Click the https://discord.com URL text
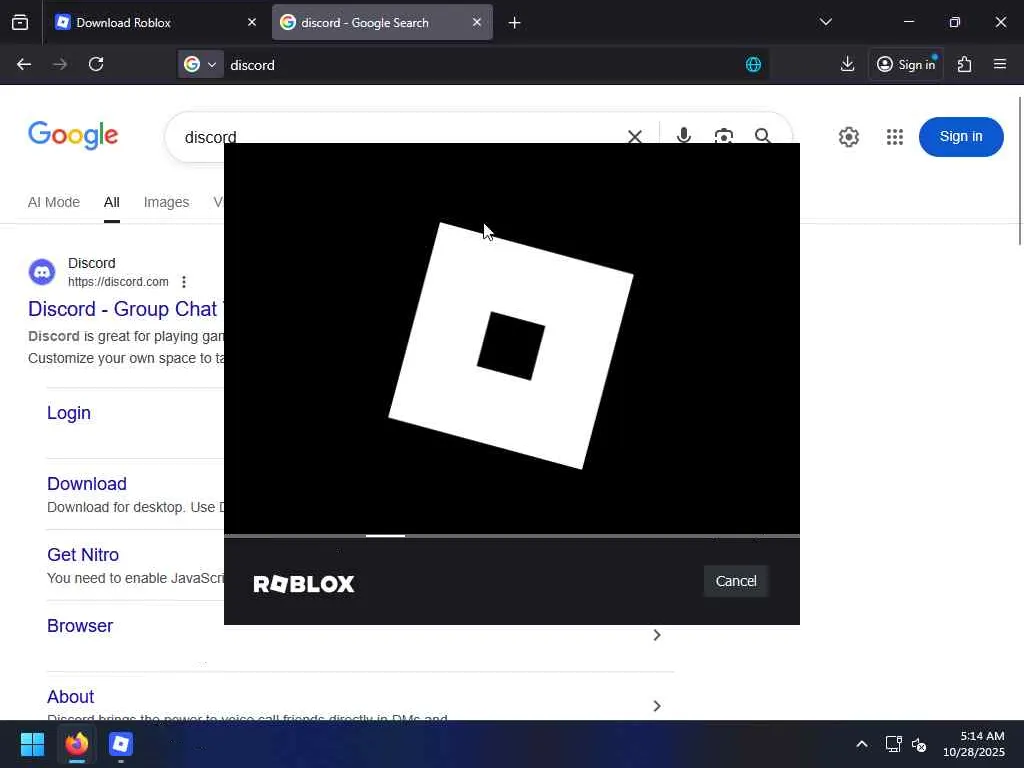The image size is (1024, 768). point(118,282)
